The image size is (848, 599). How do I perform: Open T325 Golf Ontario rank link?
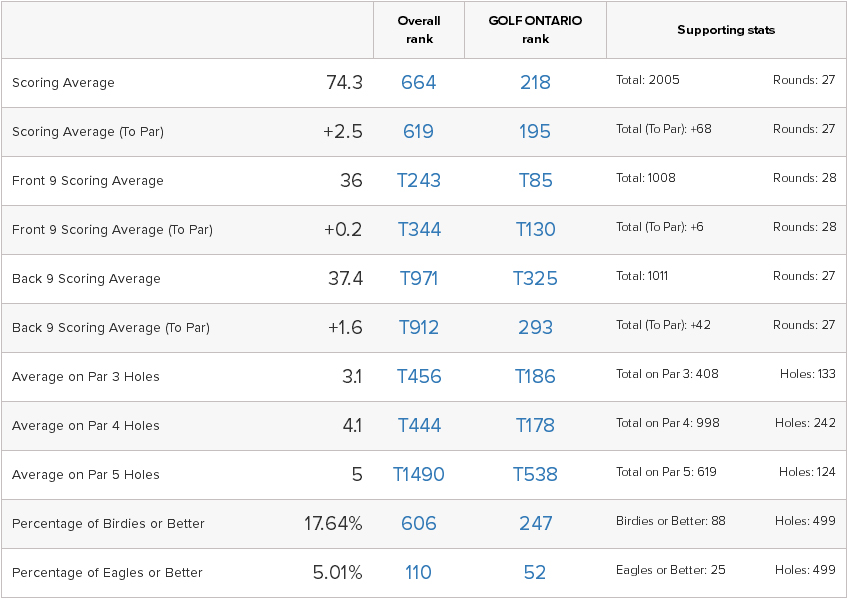[x=535, y=278]
